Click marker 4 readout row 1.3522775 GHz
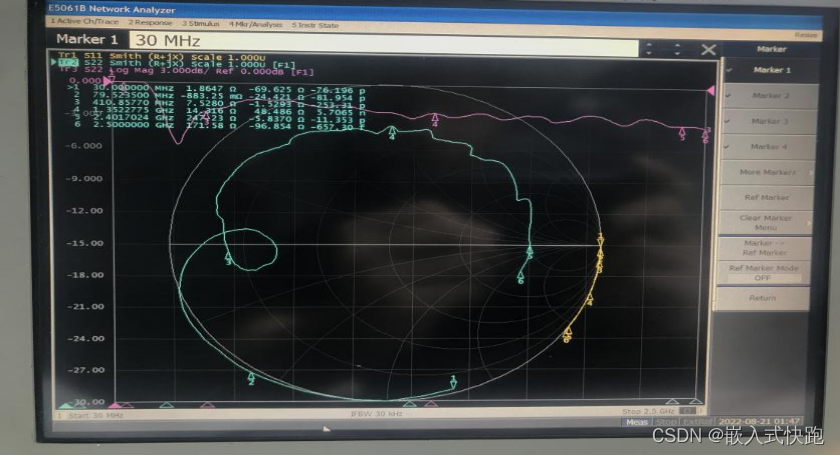The image size is (840, 456). (x=216, y=111)
